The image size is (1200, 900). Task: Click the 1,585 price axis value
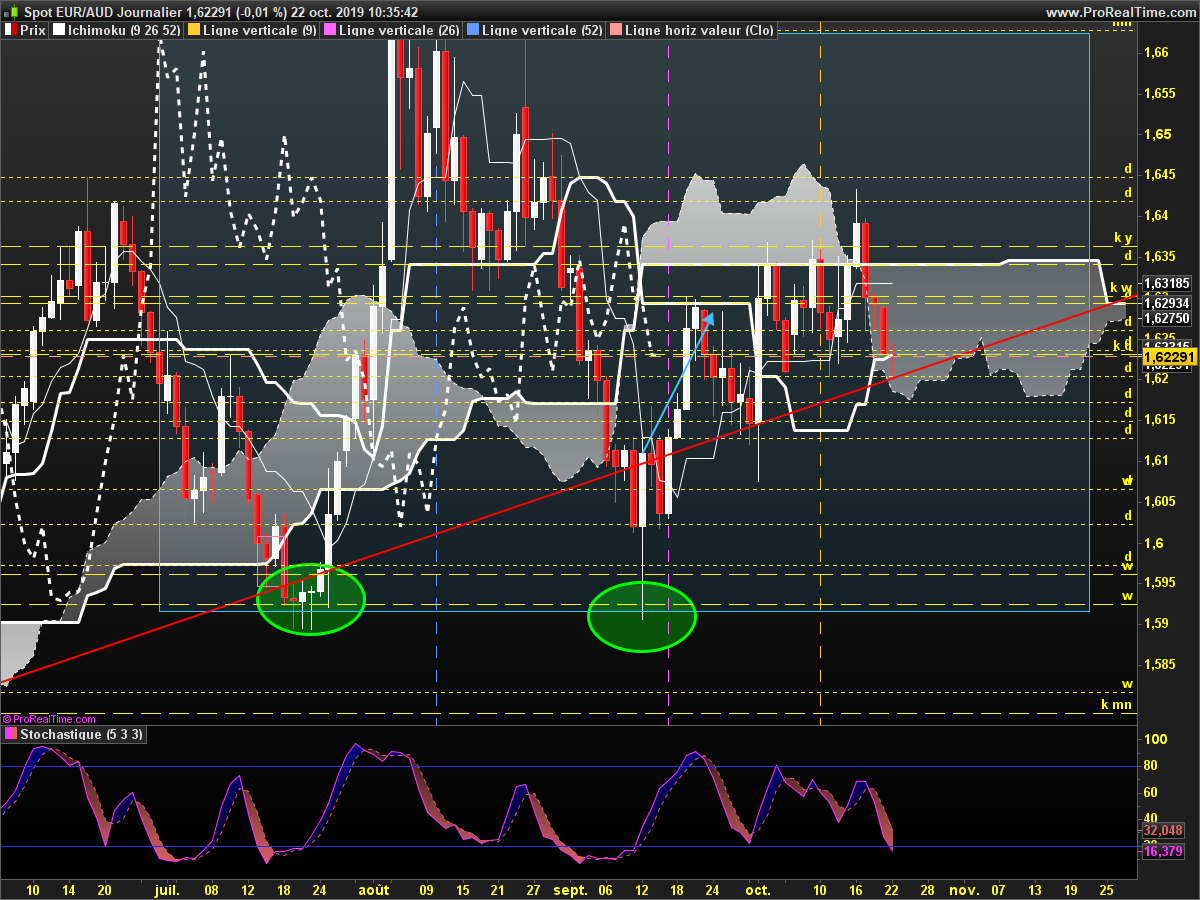pos(1160,664)
